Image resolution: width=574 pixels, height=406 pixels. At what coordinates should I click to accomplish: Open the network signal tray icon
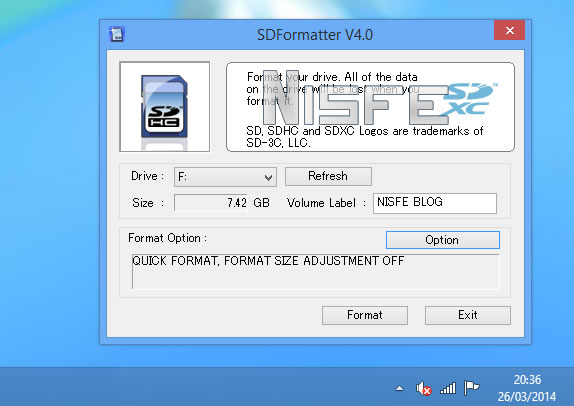click(448, 388)
